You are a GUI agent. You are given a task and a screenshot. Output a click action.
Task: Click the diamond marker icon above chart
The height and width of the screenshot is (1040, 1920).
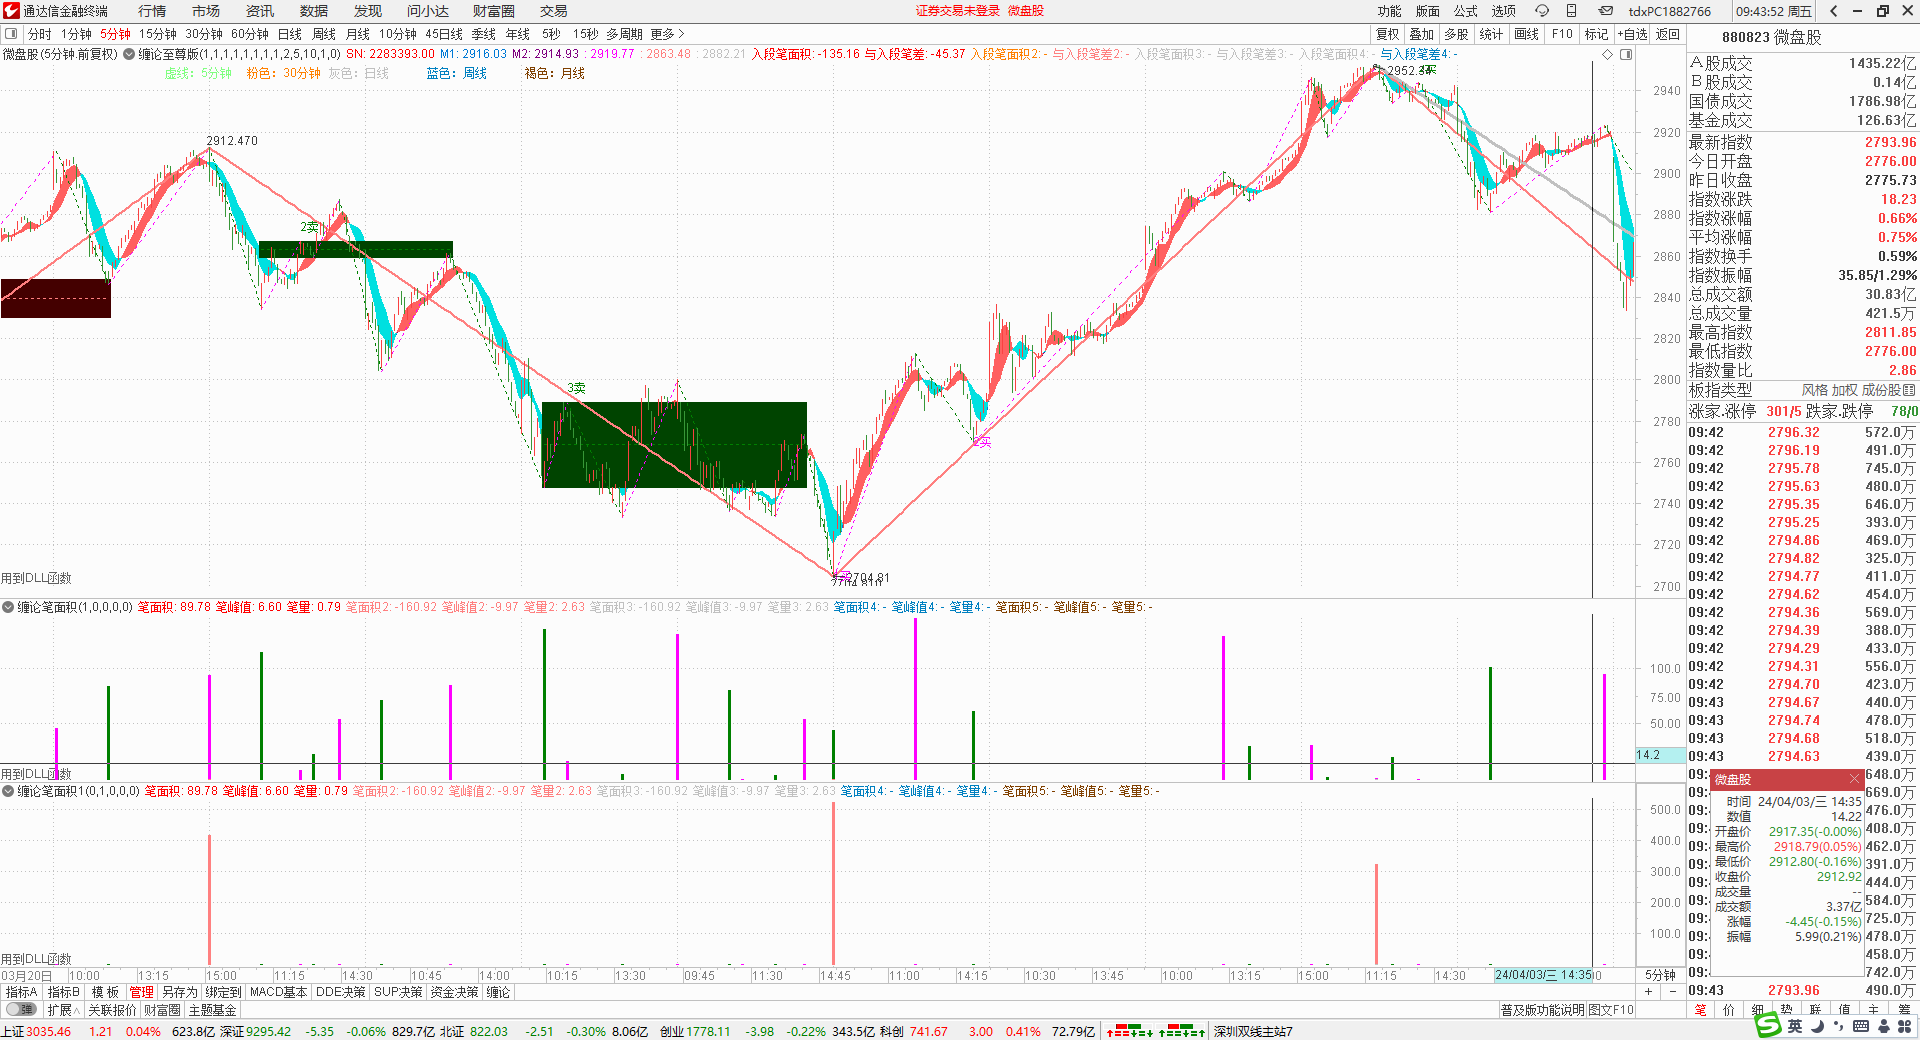[1608, 55]
